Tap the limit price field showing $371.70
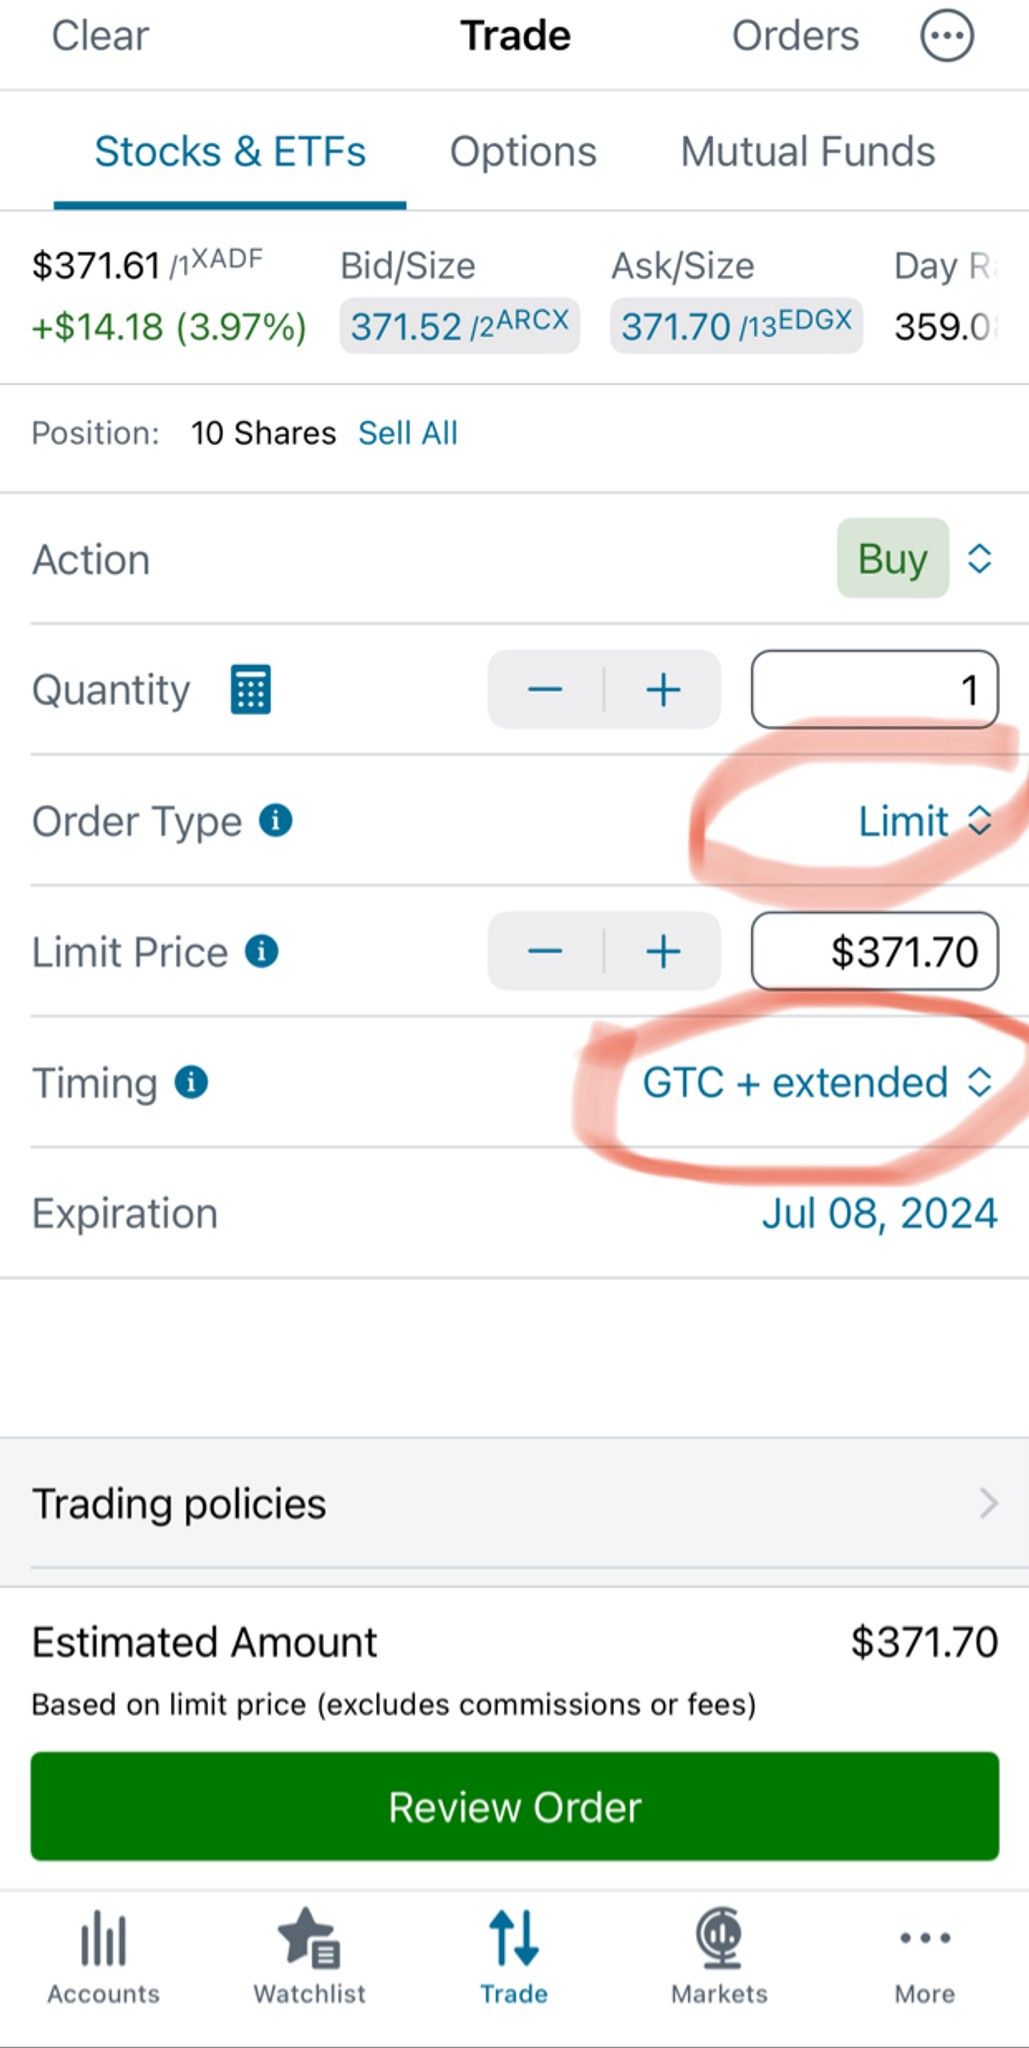The width and height of the screenshot is (1029, 2048). point(875,951)
